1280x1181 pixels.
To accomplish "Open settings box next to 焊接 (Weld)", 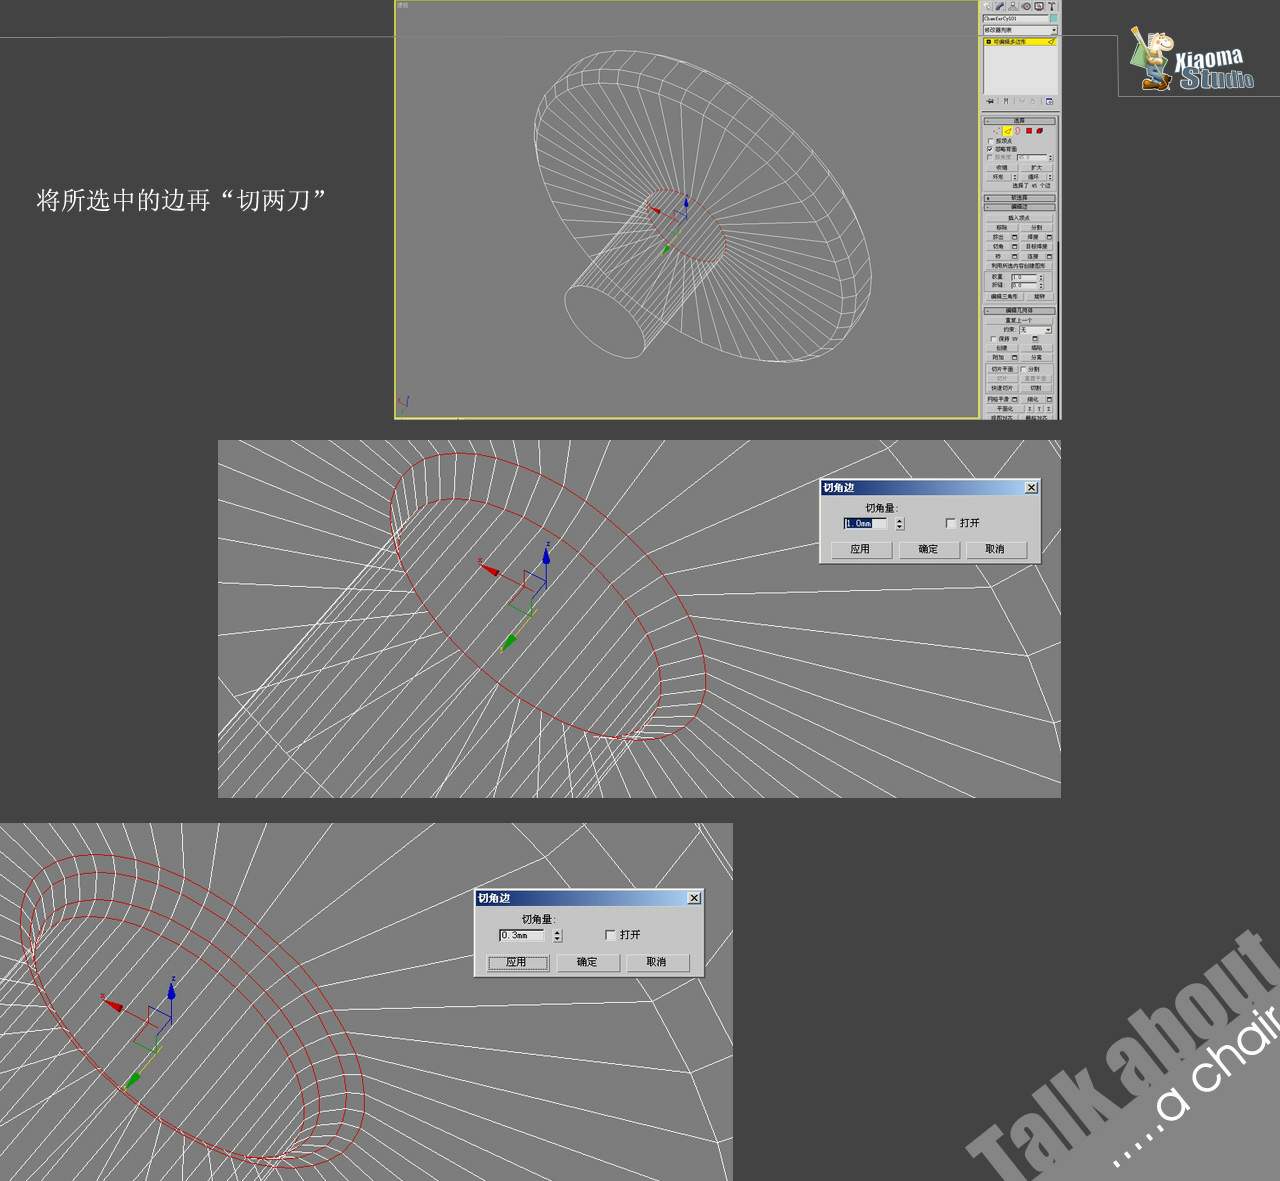I will 1049,237.
